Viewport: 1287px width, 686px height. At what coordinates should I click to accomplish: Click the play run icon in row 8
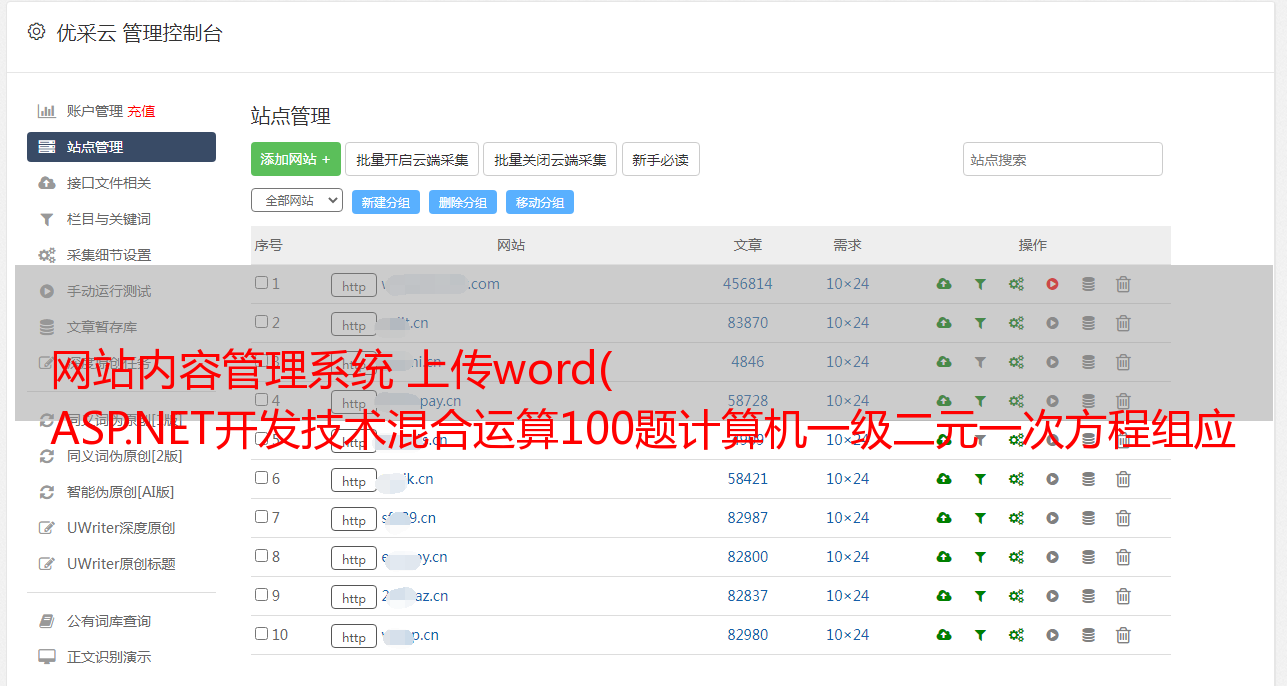coord(1052,557)
